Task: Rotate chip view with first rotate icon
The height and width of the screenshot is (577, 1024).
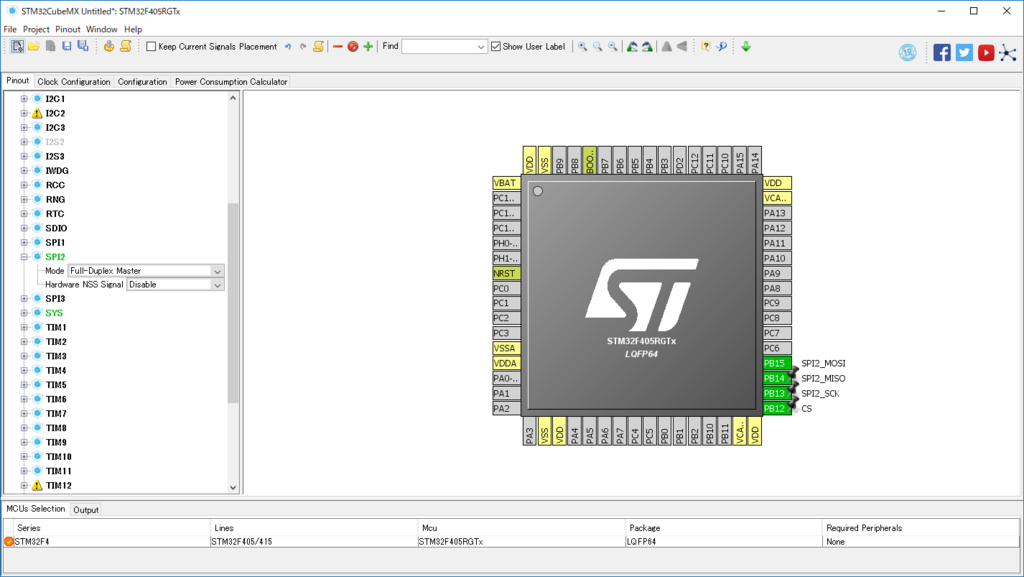Action: point(632,46)
